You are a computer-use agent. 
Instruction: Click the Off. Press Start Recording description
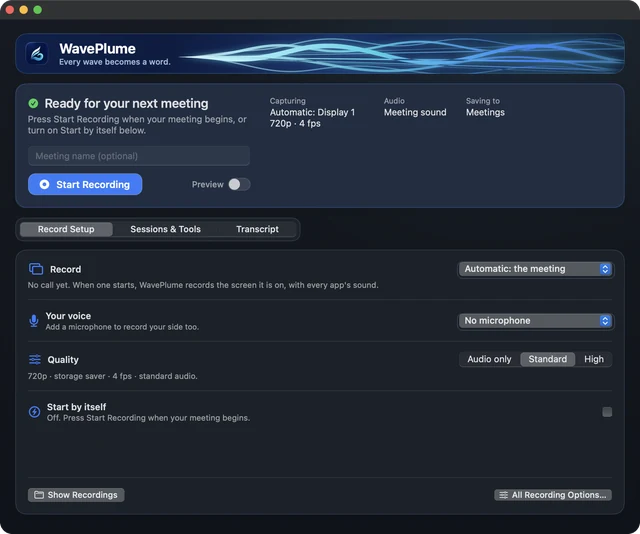click(x=148, y=418)
